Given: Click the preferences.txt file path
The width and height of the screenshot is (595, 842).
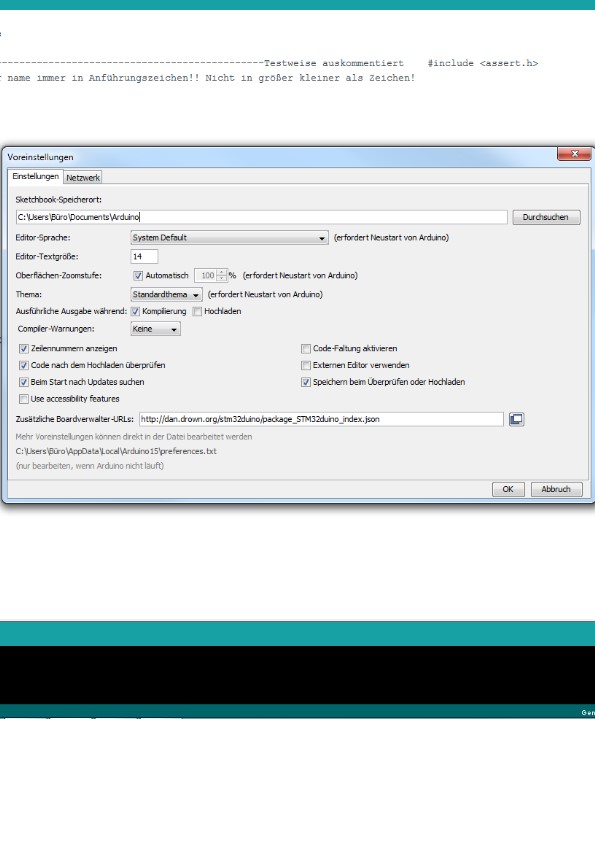Looking at the screenshot, I should (x=116, y=451).
